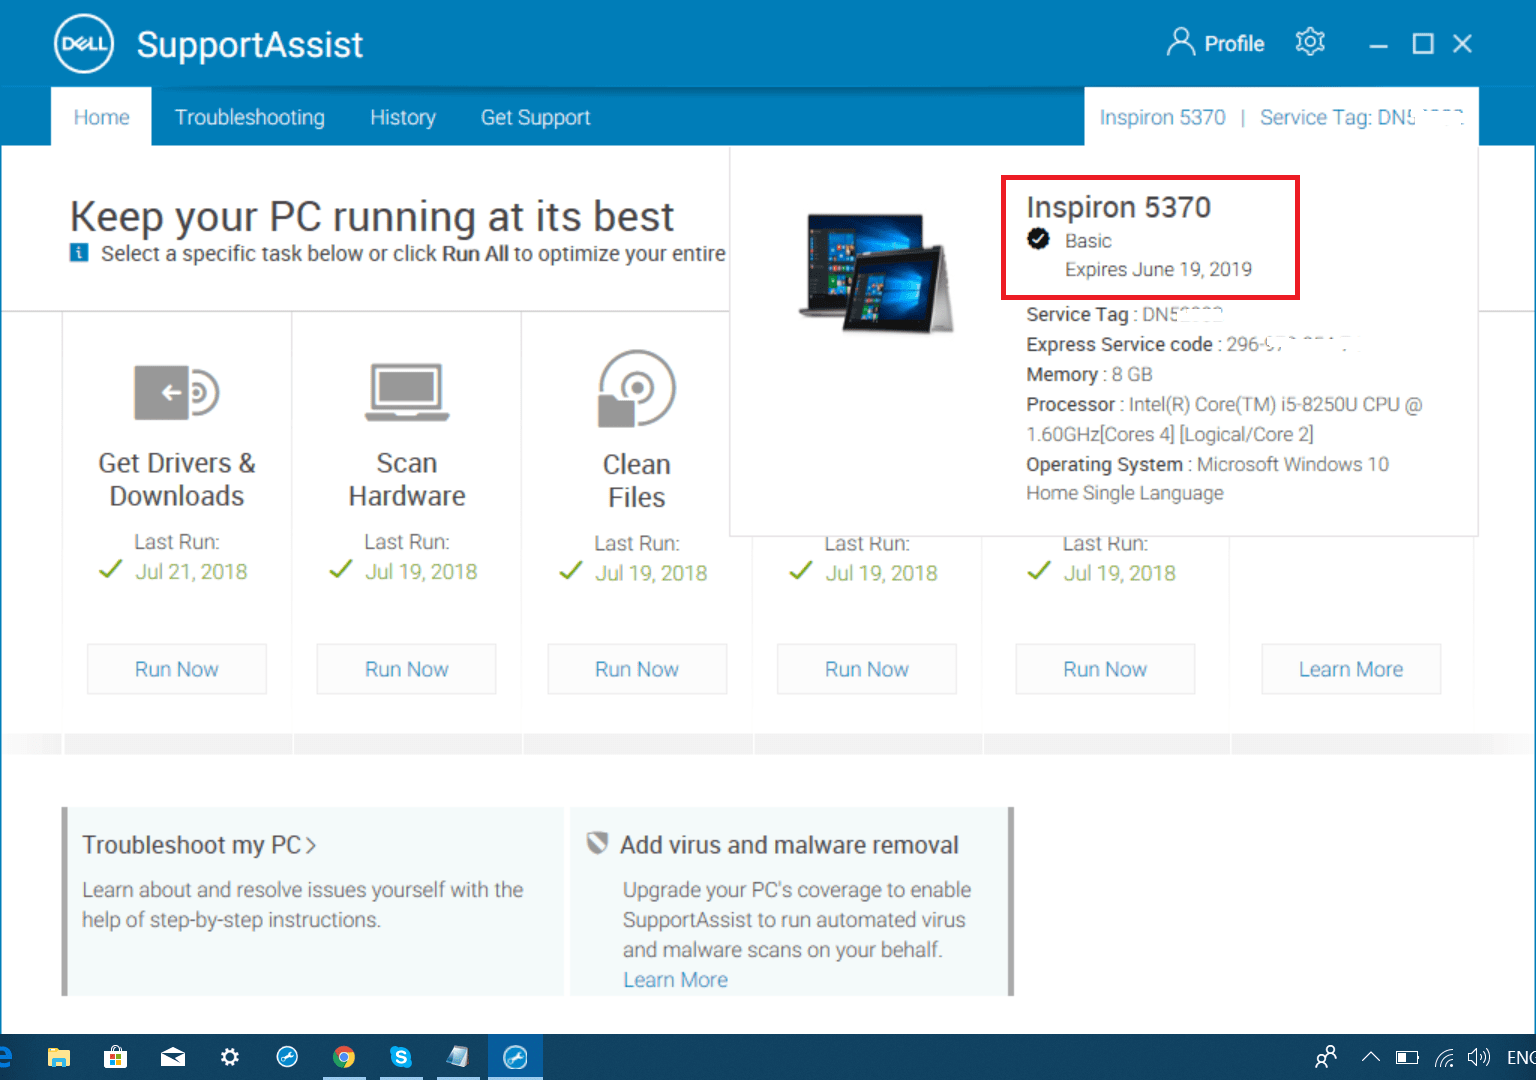Click the Get Drivers & Downloads icon
Image resolution: width=1536 pixels, height=1080 pixels.
(x=177, y=392)
